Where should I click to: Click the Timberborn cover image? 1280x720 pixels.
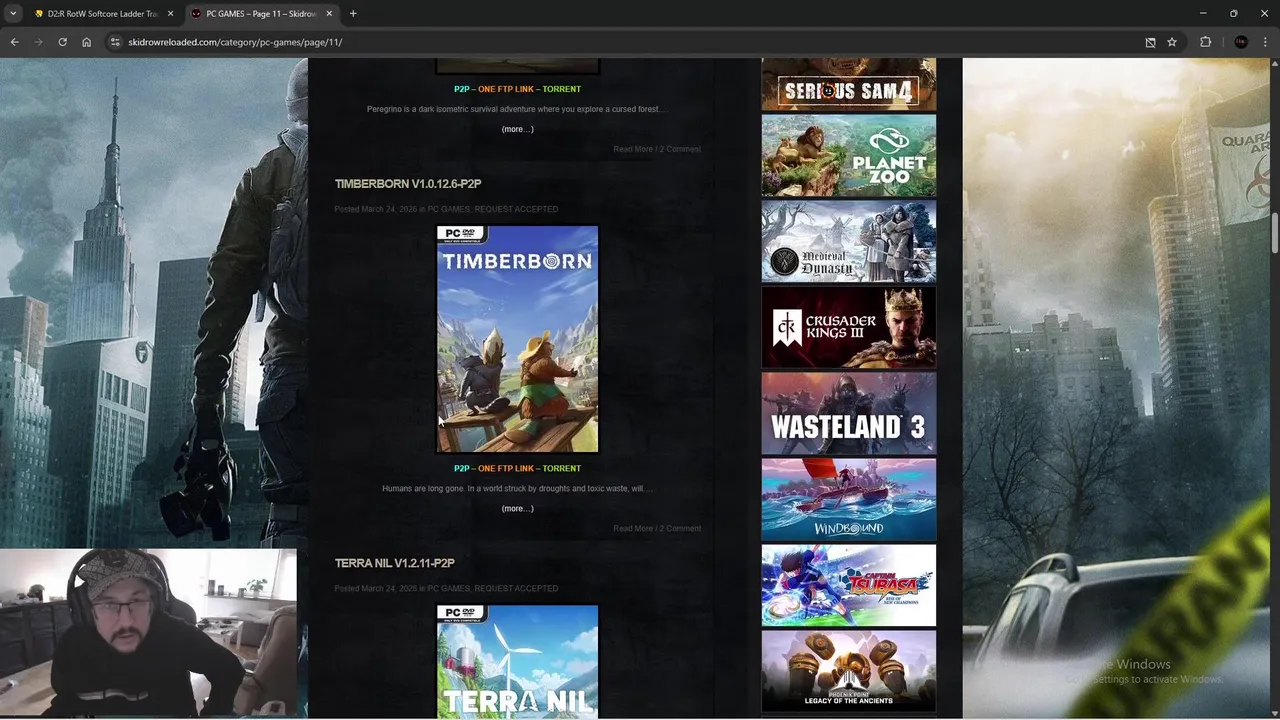pyautogui.click(x=517, y=339)
